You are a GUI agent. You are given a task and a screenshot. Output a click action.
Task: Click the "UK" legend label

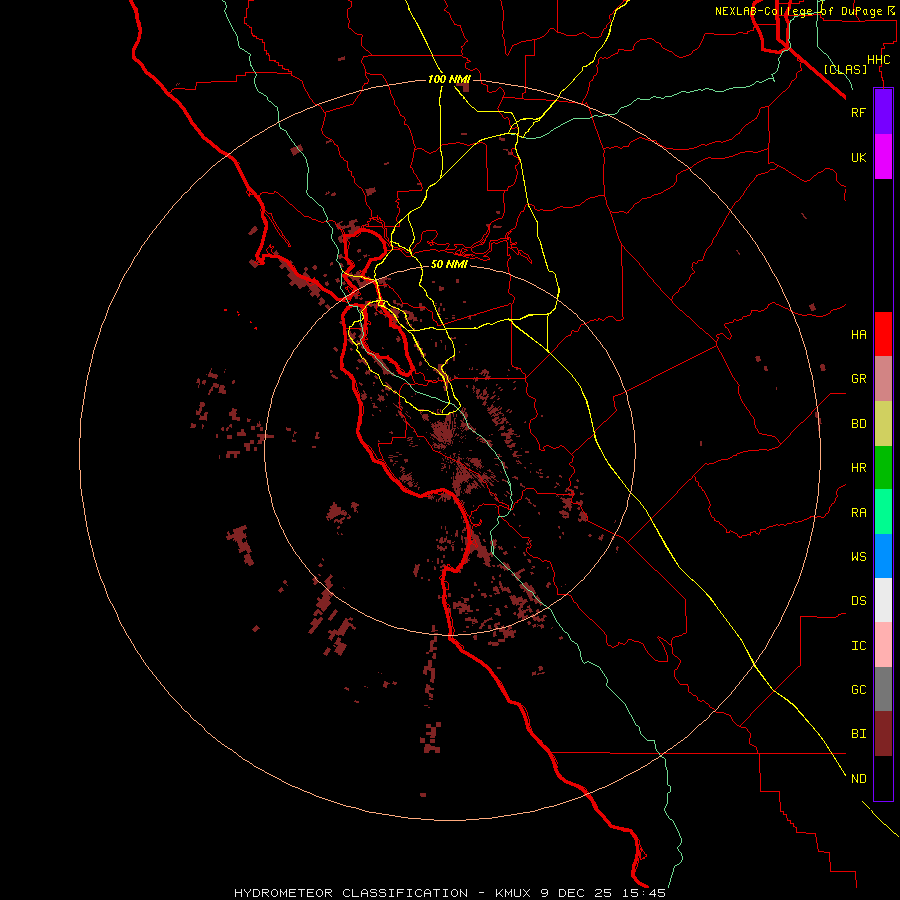tap(859, 157)
